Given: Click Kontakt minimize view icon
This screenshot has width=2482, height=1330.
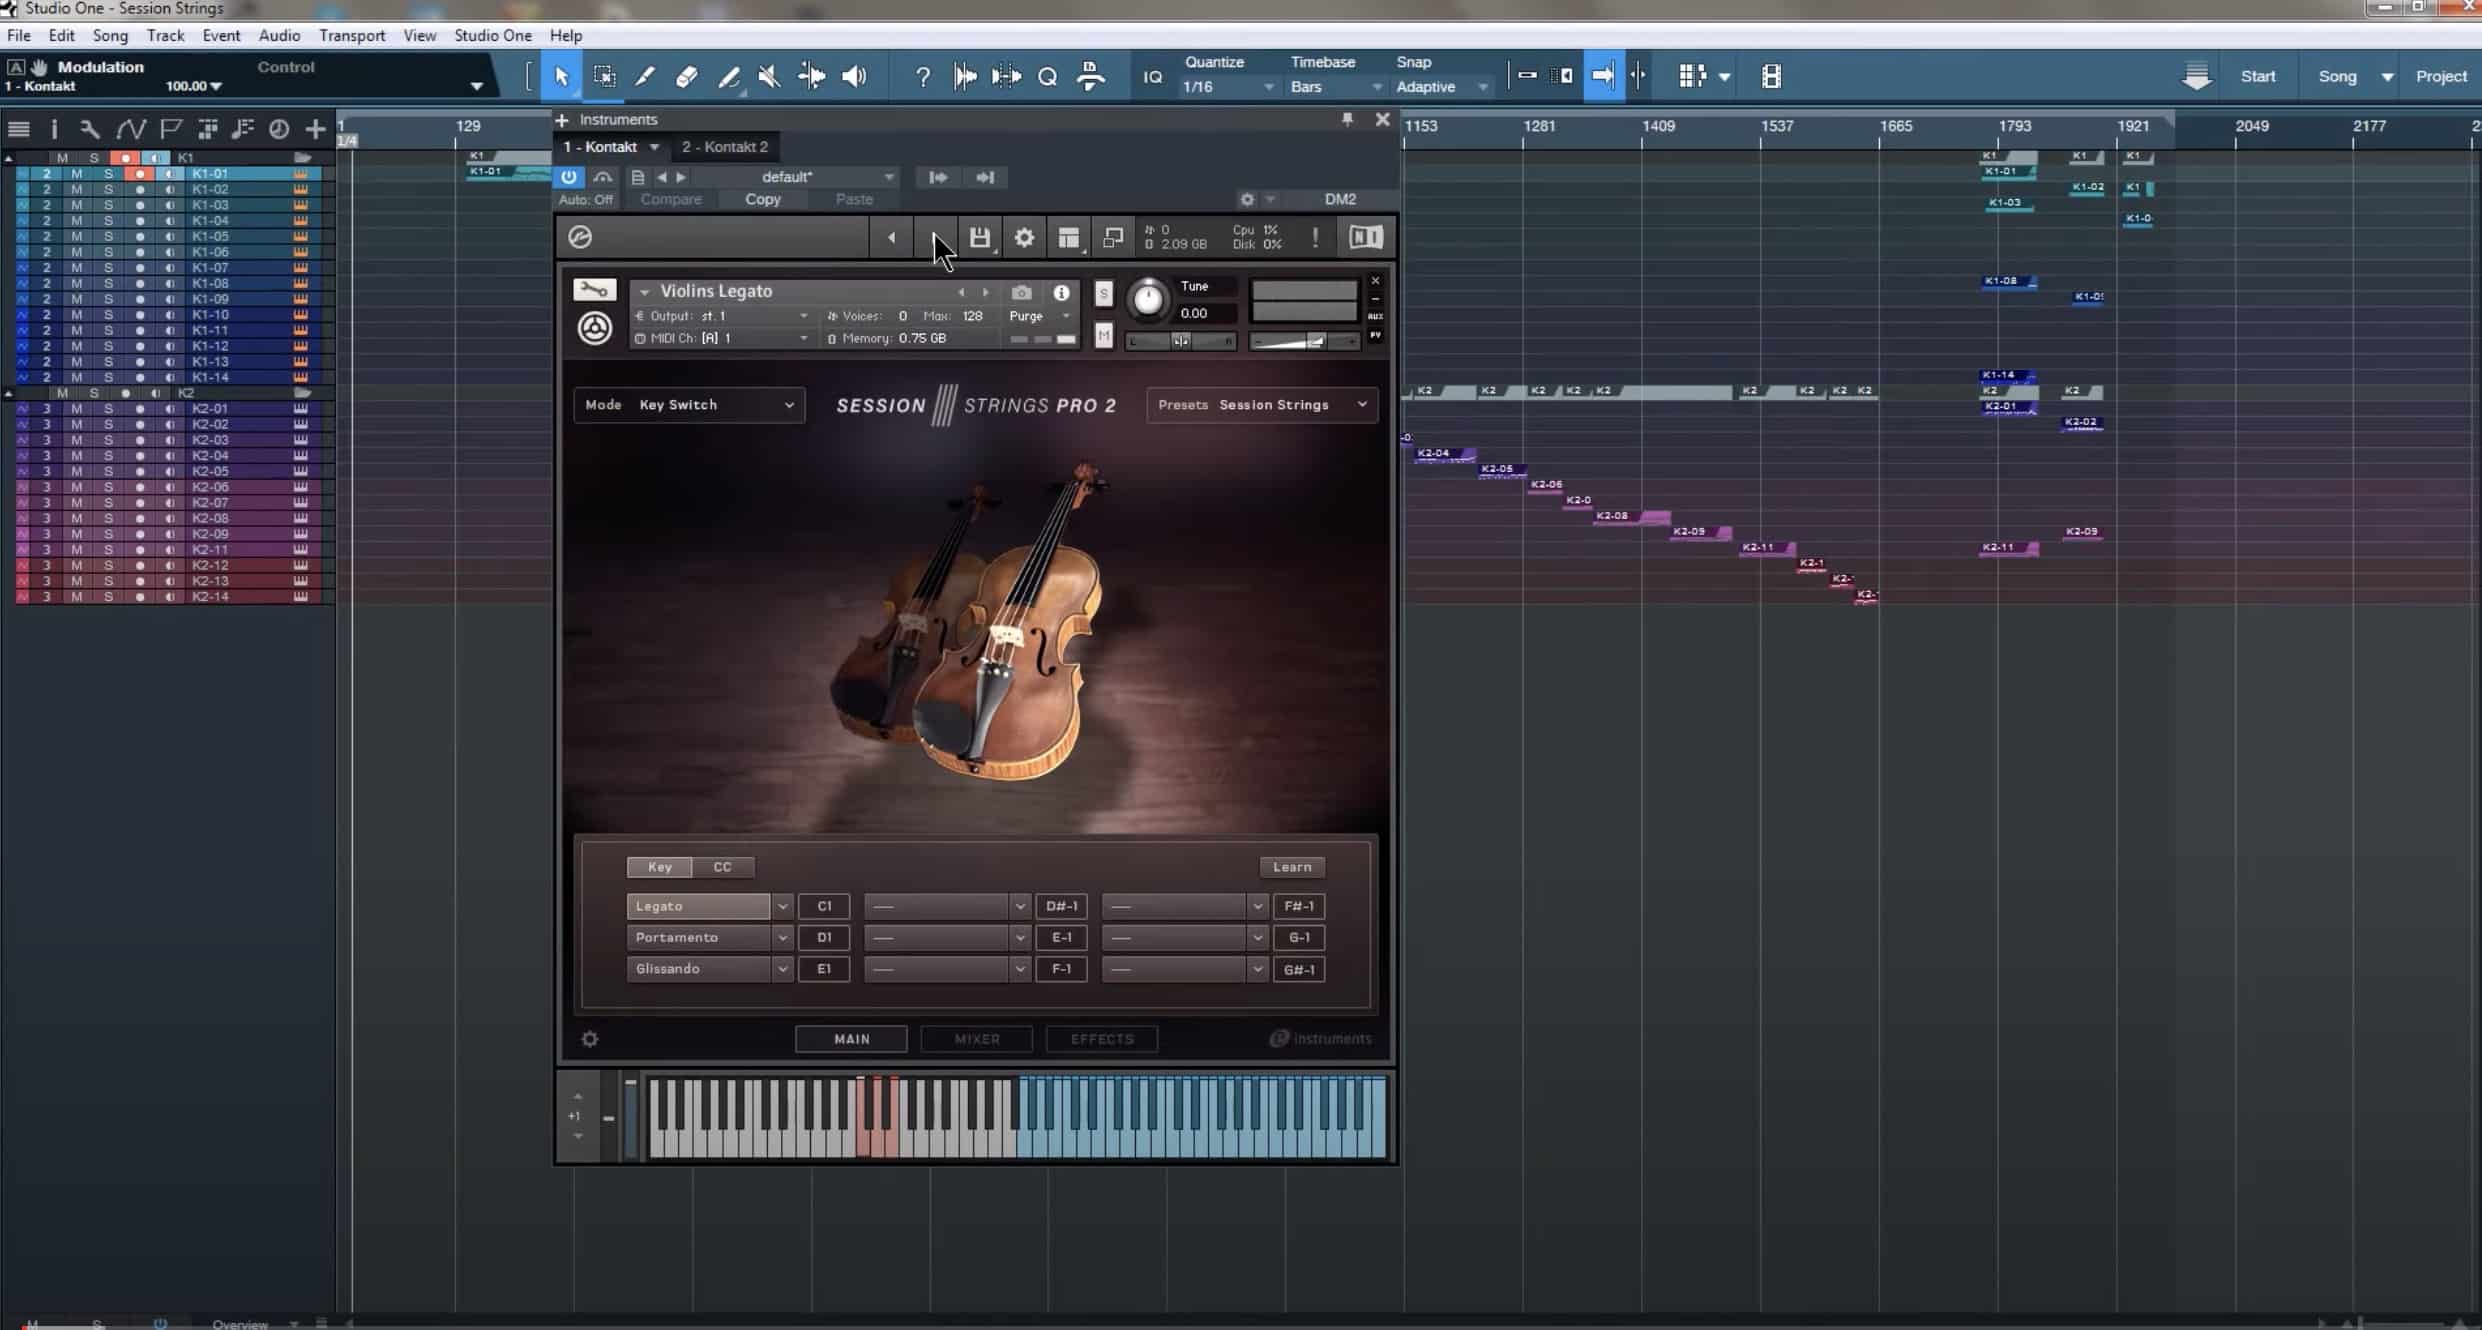Looking at the screenshot, I should tap(1113, 237).
